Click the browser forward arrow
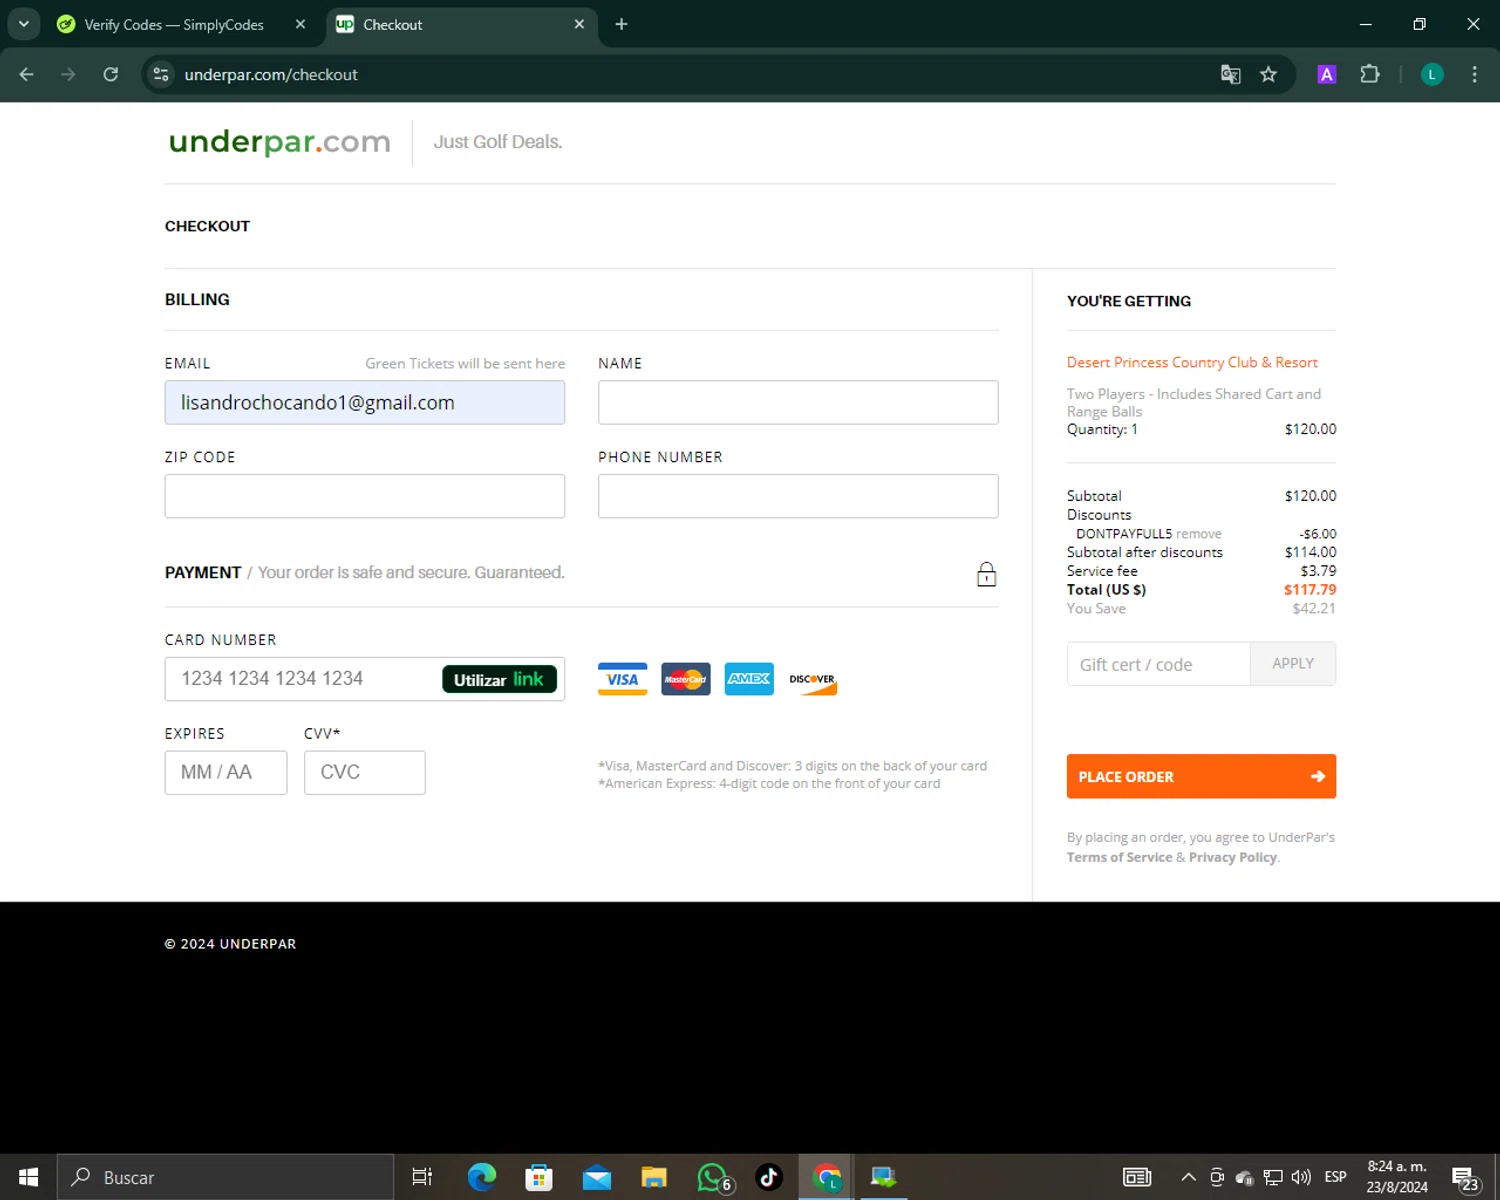 tap(68, 74)
